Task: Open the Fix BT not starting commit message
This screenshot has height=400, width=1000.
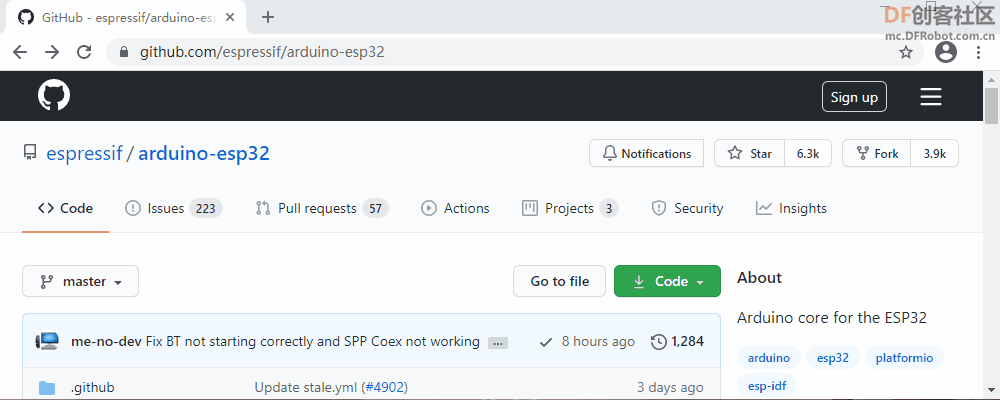Action: [x=312, y=341]
